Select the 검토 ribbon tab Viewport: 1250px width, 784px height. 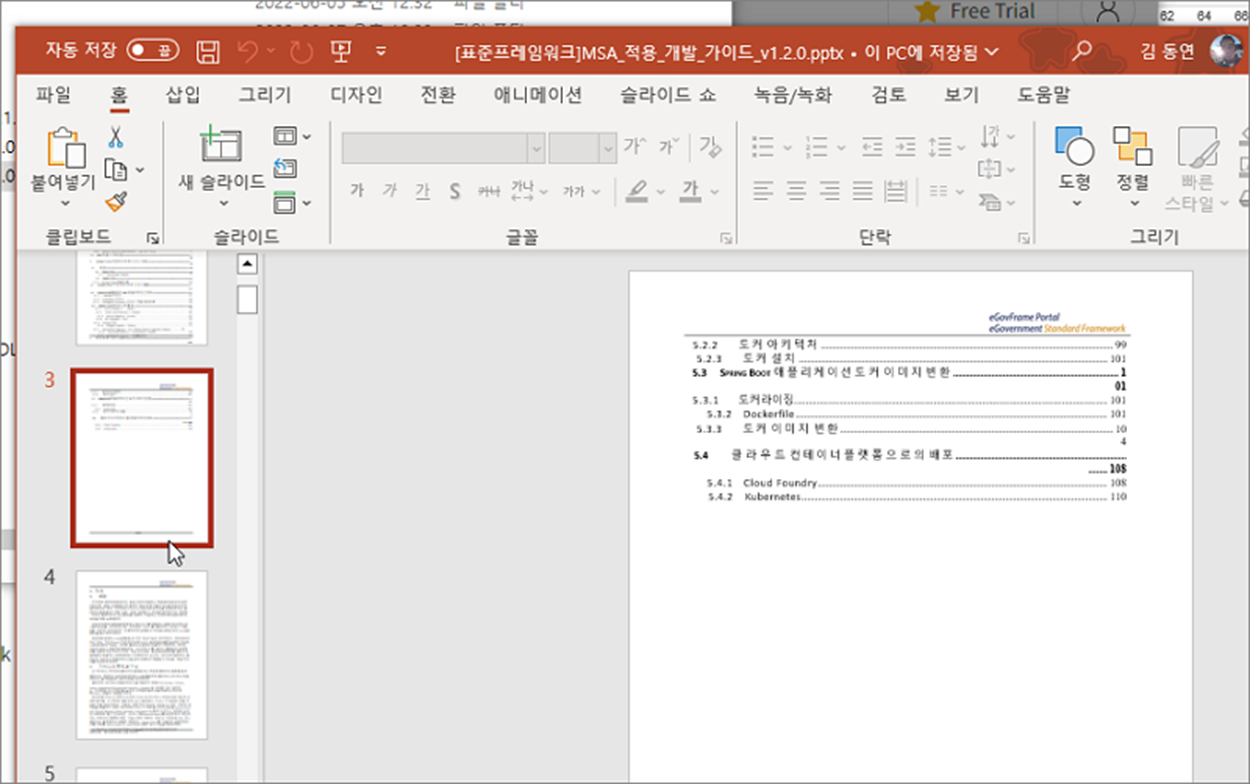pos(889,96)
